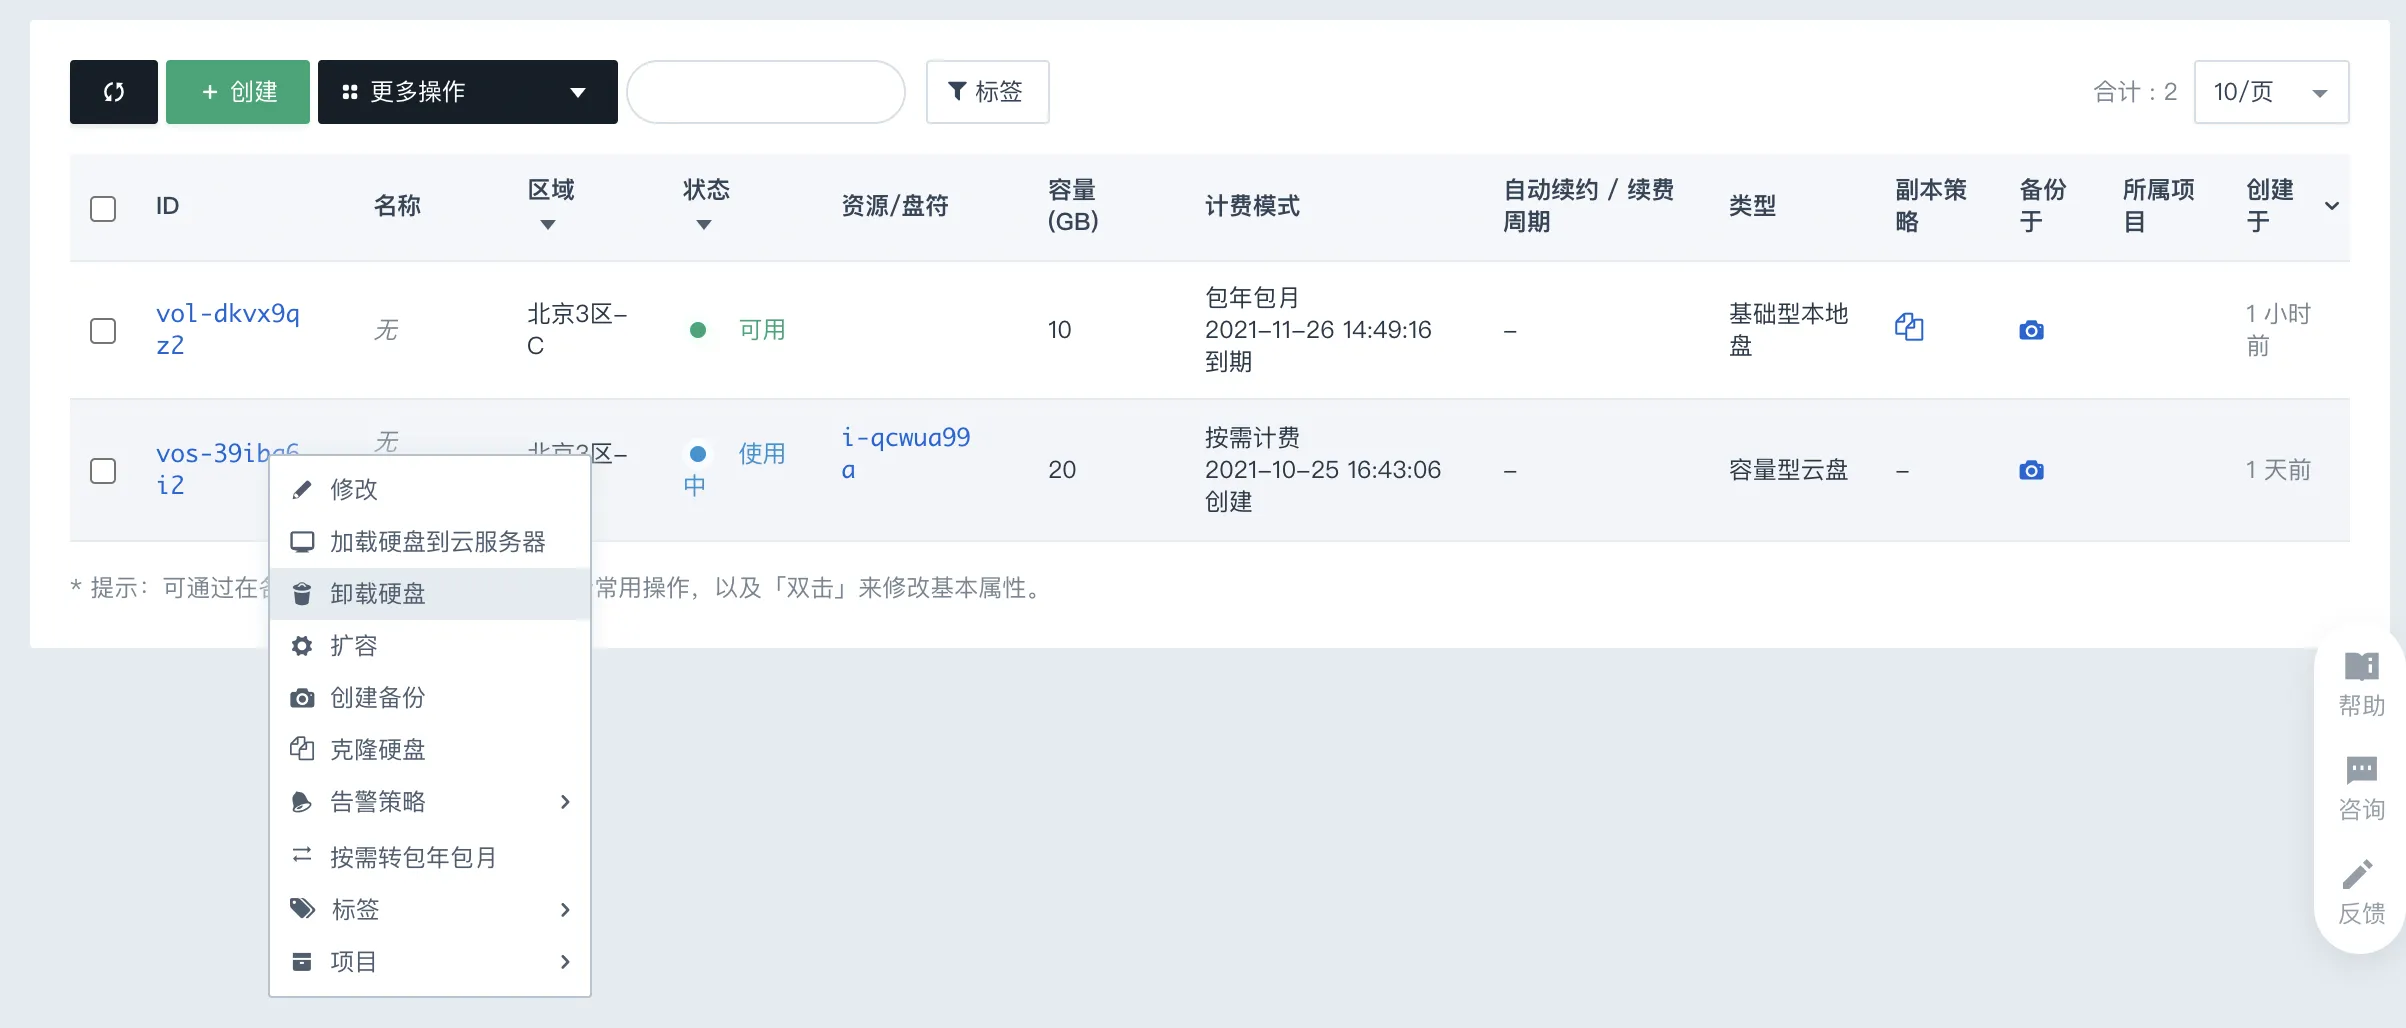Open the 更多操作 dropdown
2406x1028 pixels.
(x=467, y=92)
